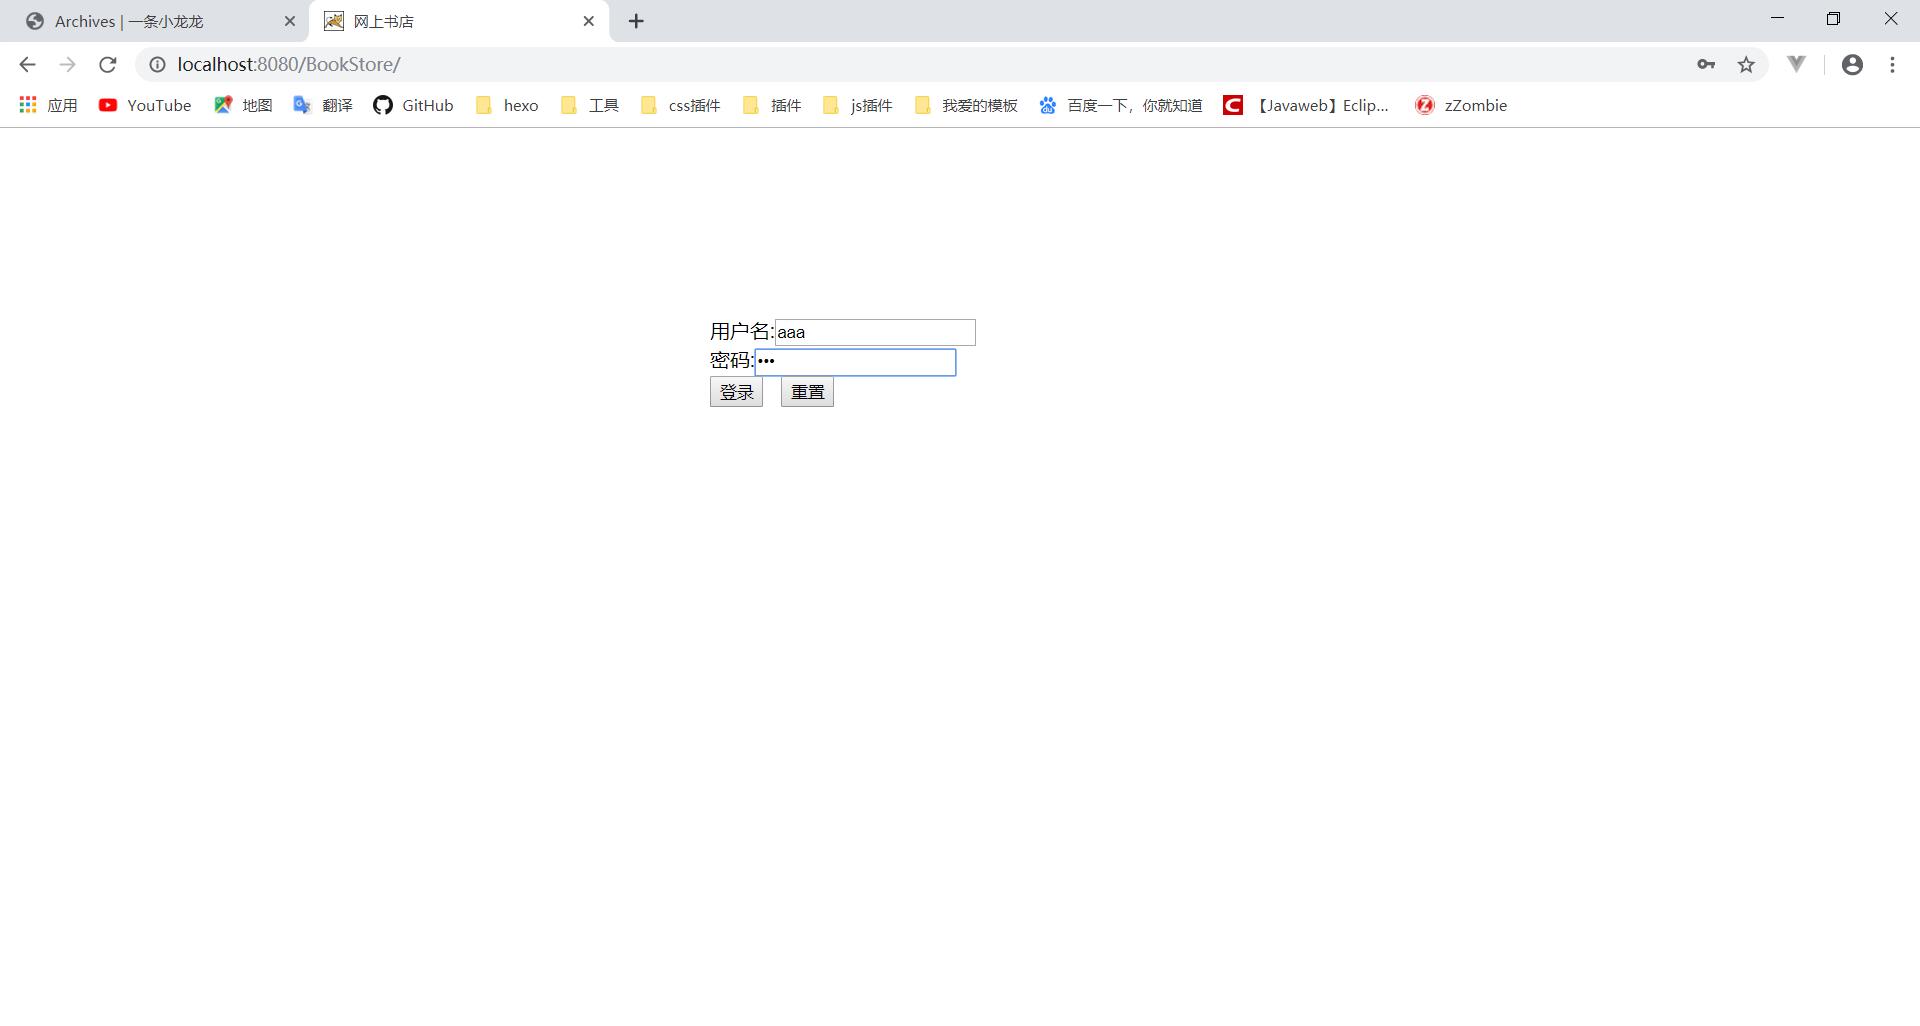
Task: Open the 工具 bookmark folder
Action: click(590, 105)
